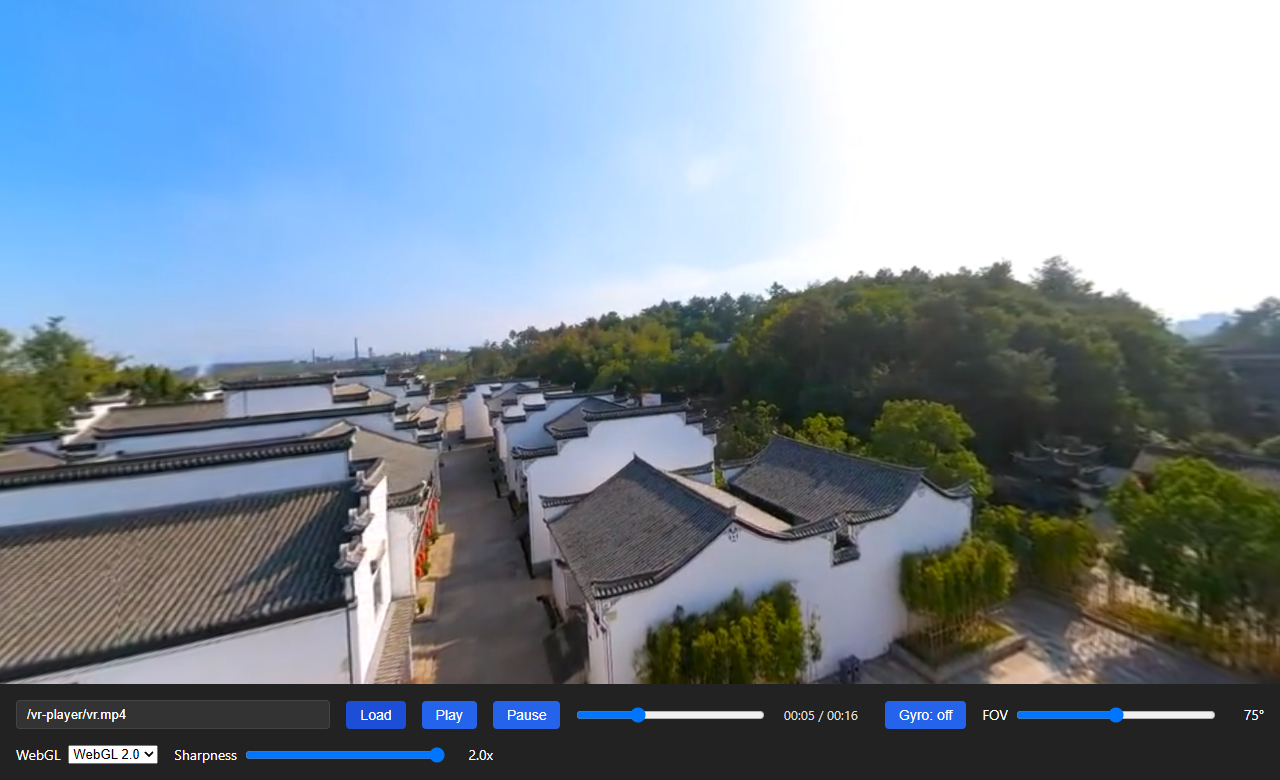1280x780 pixels.
Task: Click the 75° FOV value
Action: 1254,715
